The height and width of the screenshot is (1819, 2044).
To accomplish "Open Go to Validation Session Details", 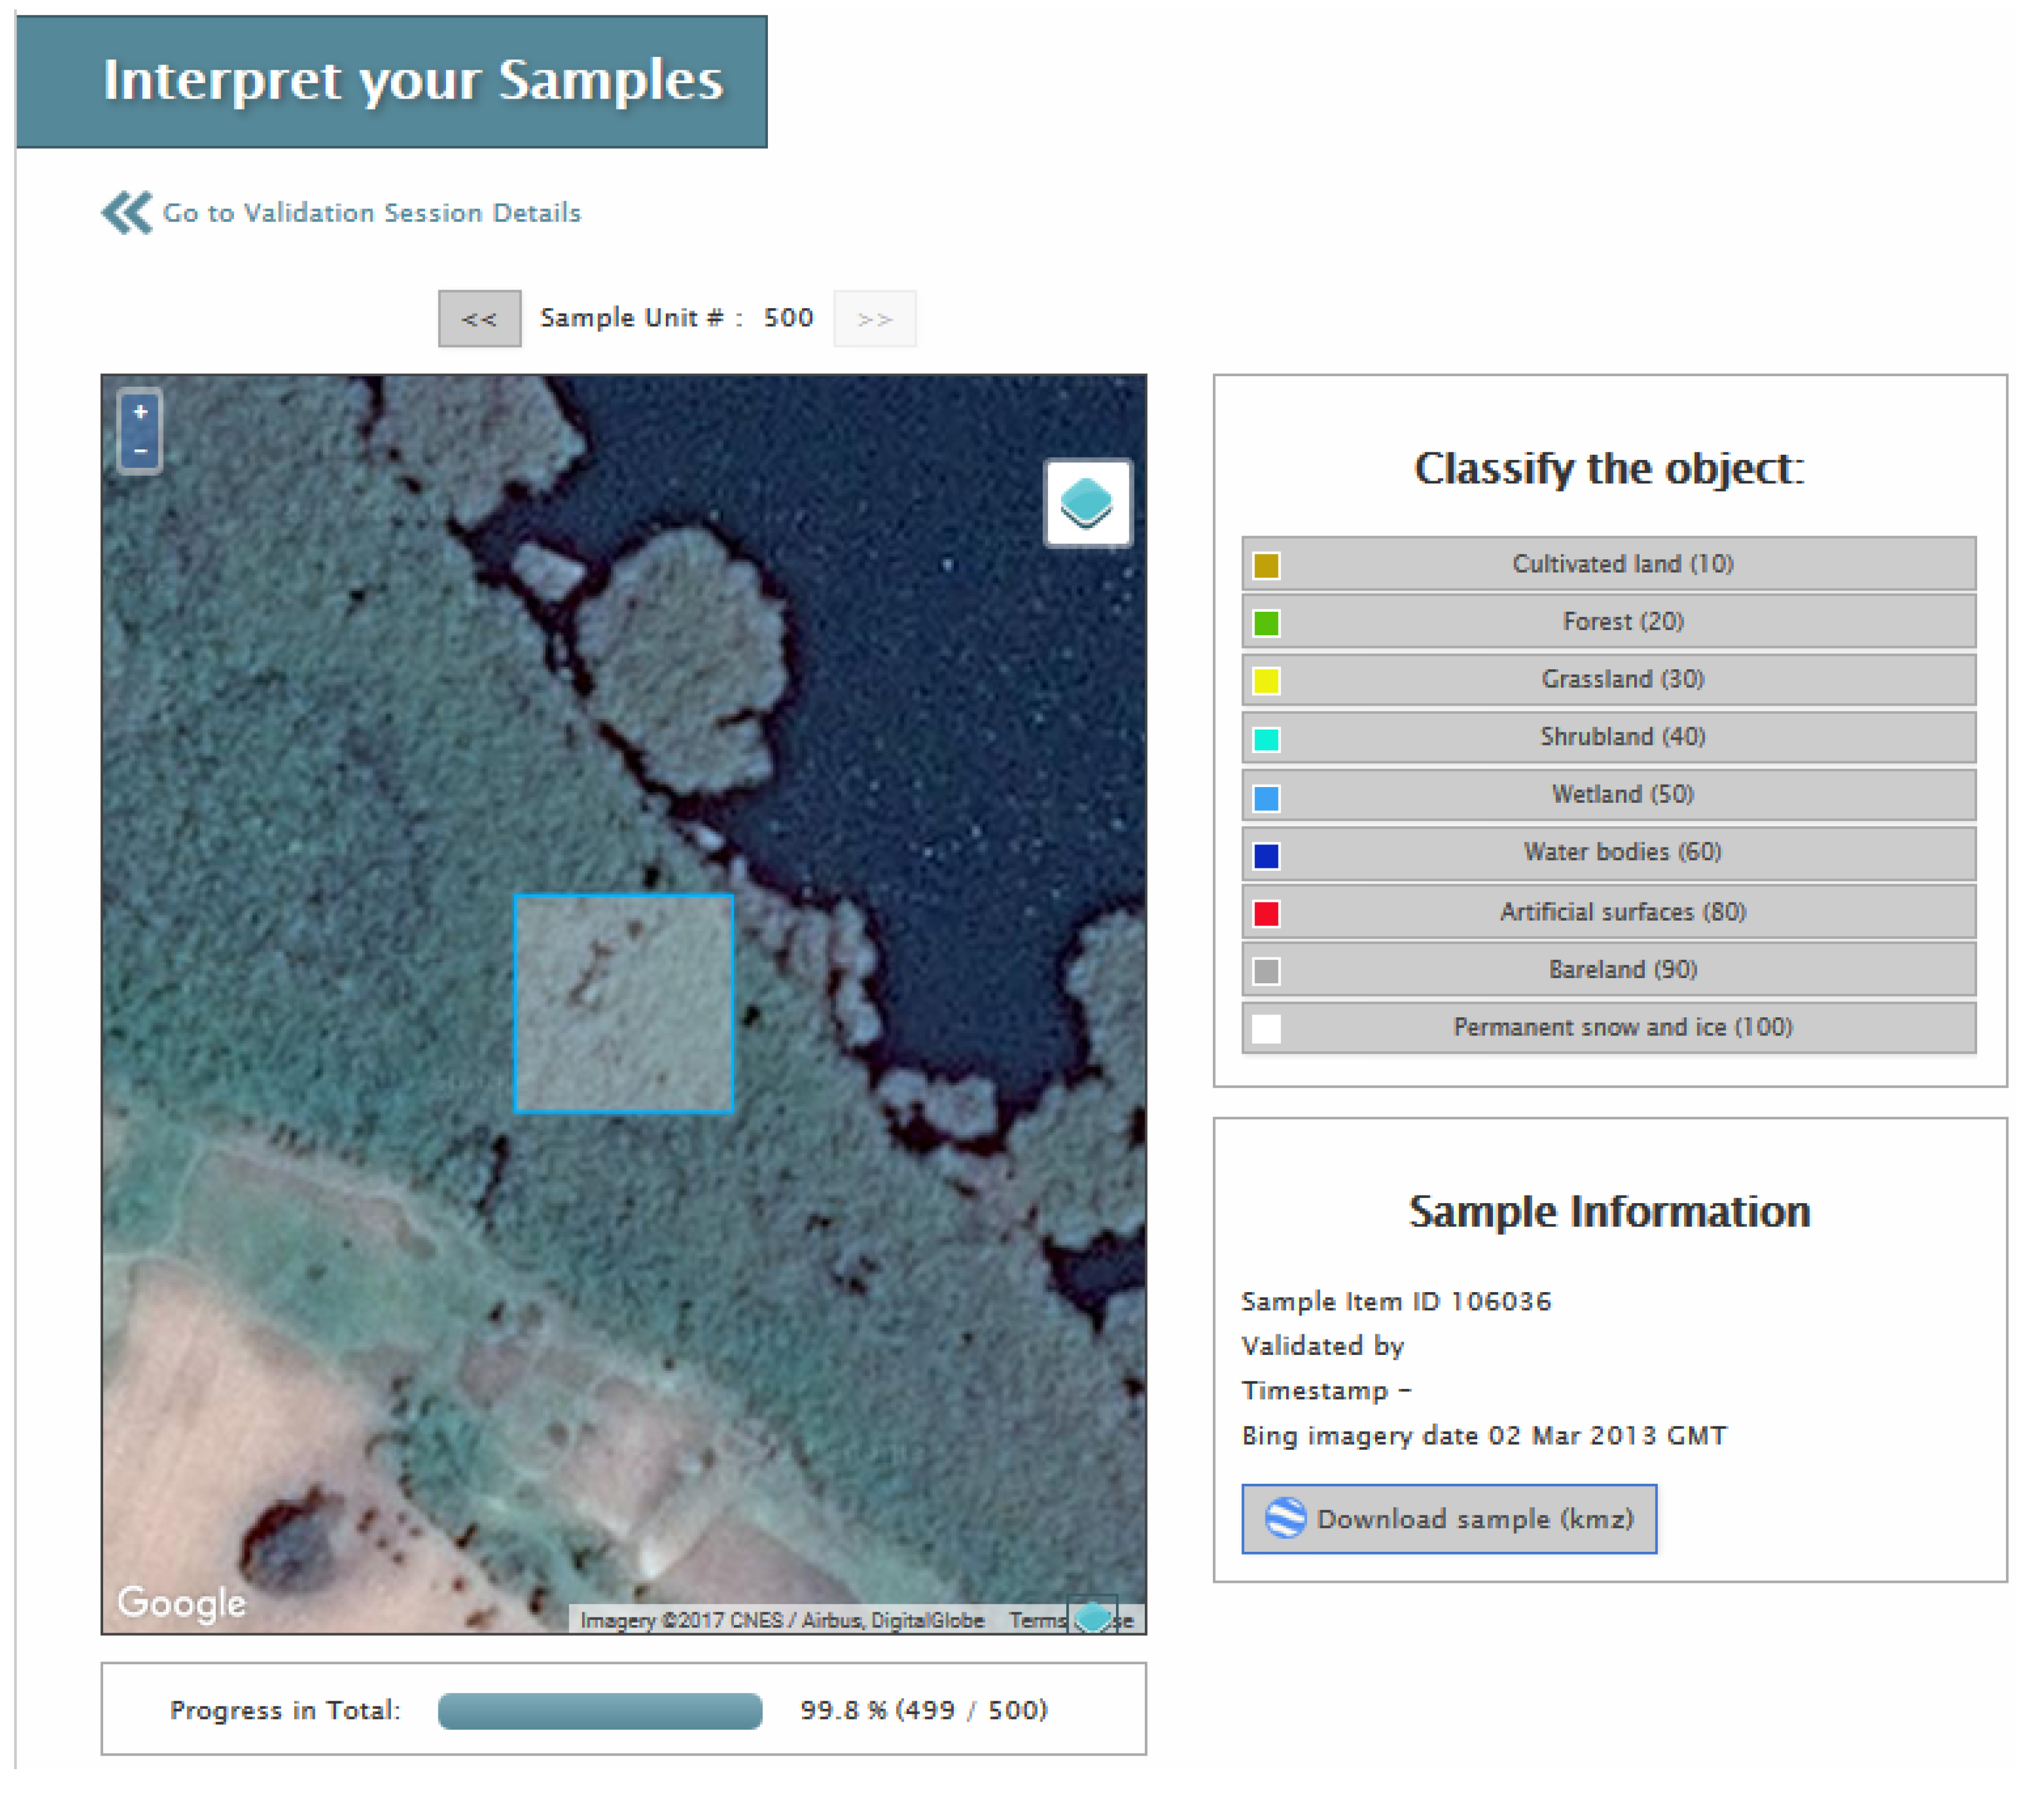I will point(373,212).
